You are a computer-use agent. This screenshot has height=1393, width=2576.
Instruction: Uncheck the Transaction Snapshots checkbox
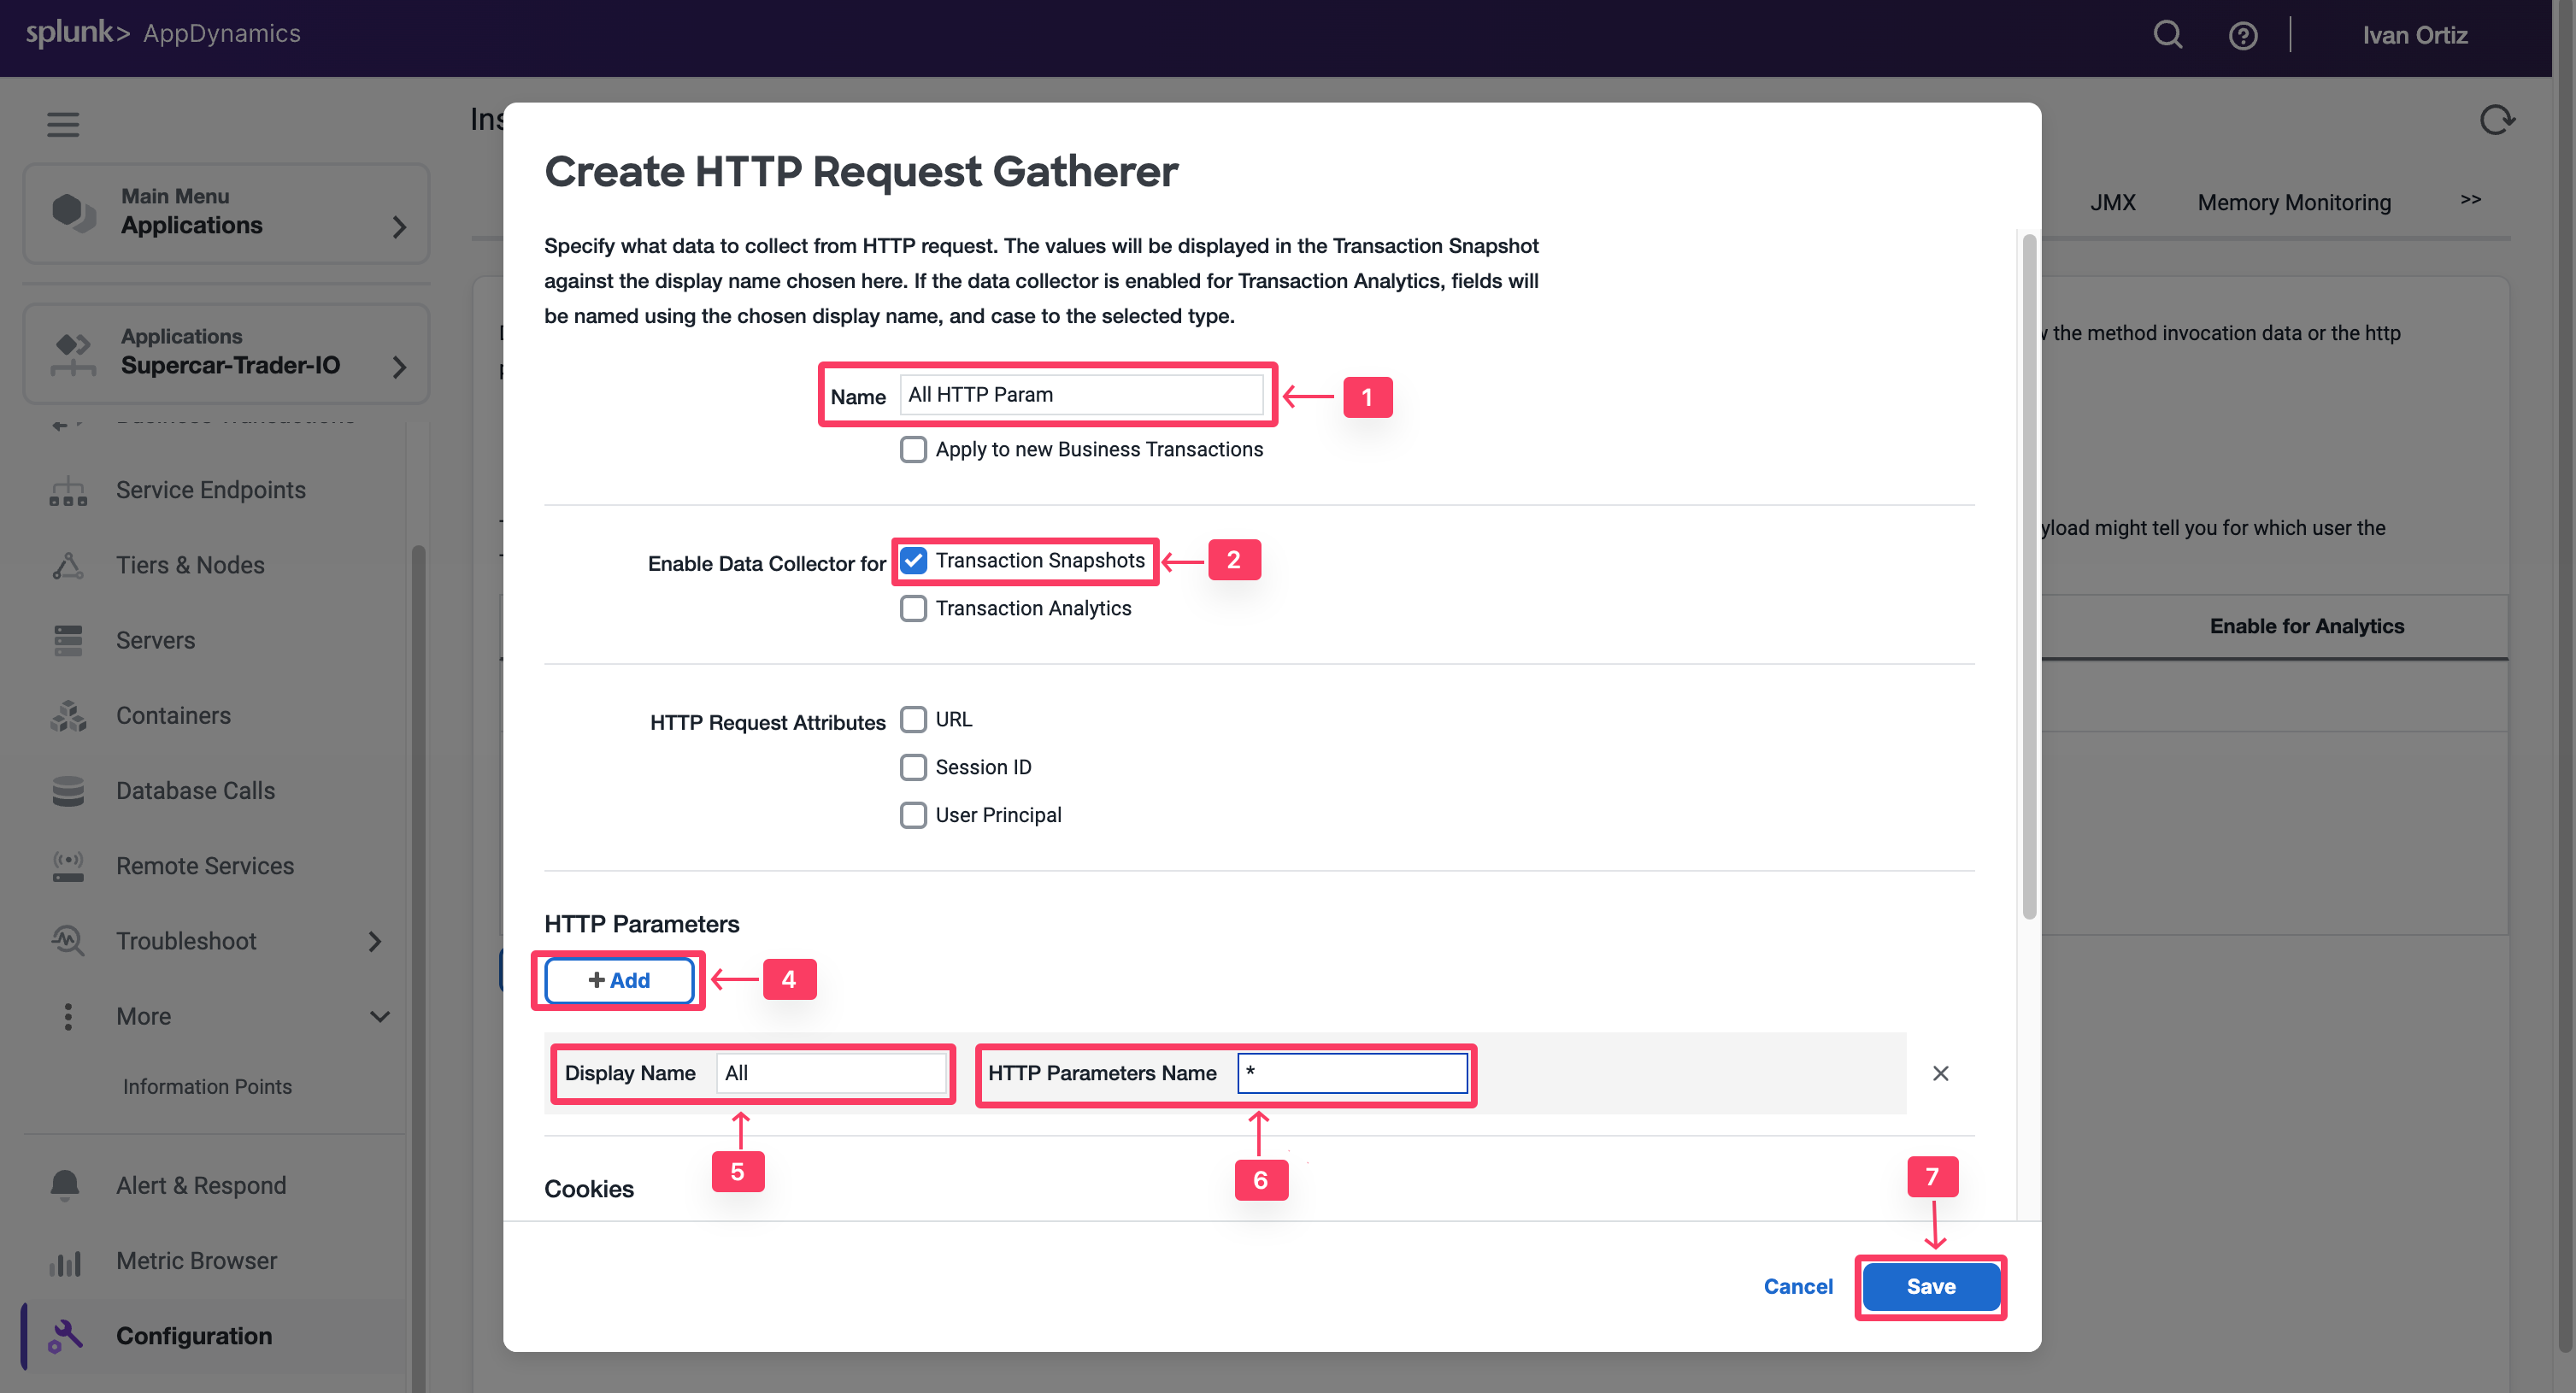pos(912,560)
